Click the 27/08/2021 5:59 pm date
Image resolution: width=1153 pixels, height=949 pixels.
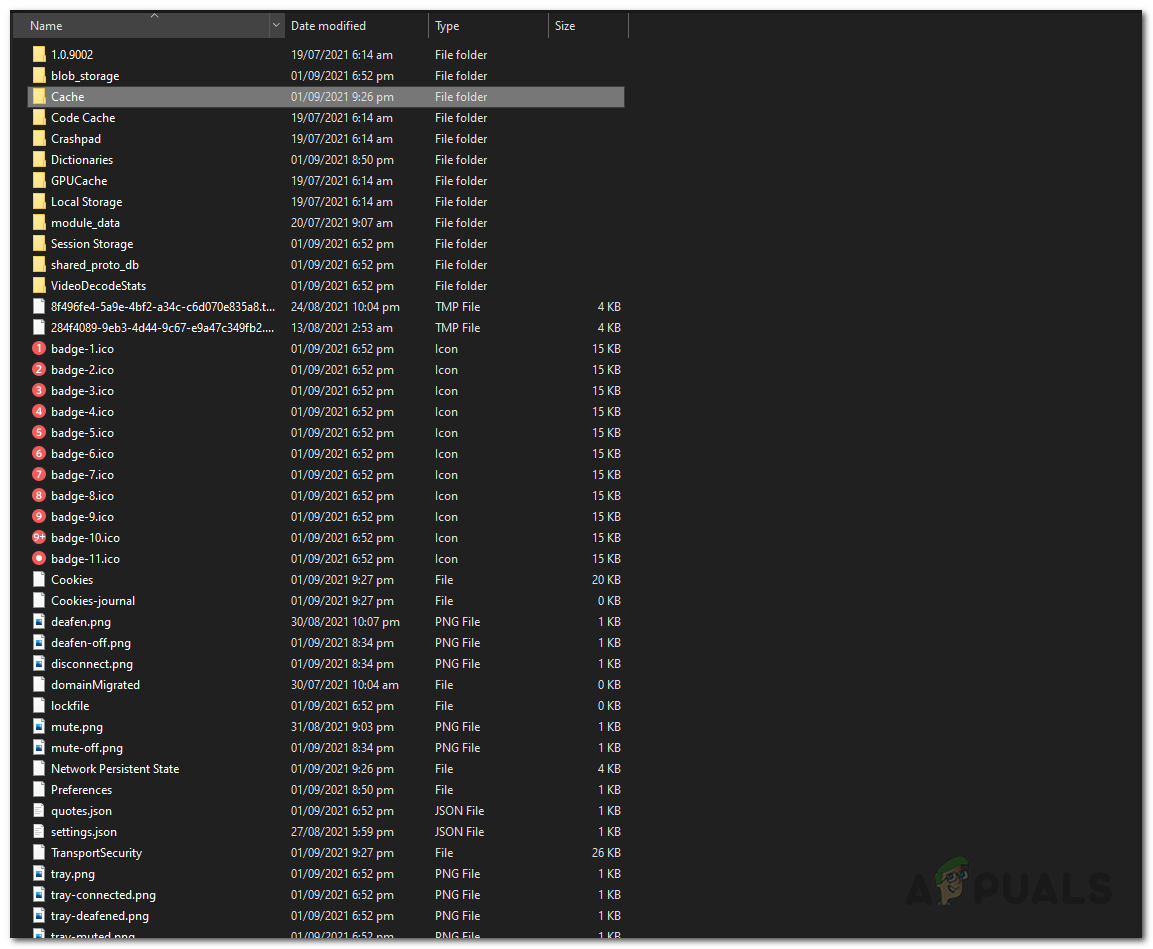pos(342,832)
